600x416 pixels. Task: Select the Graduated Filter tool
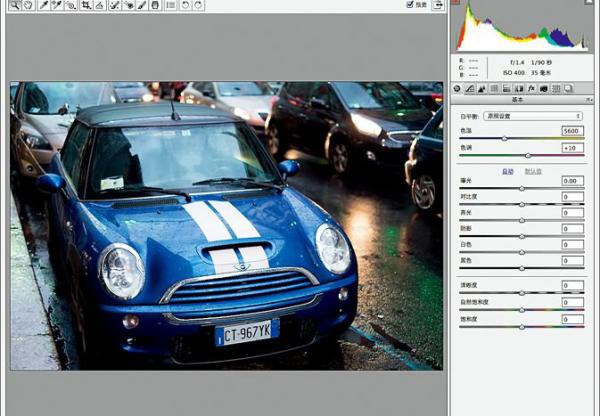pos(155,5)
